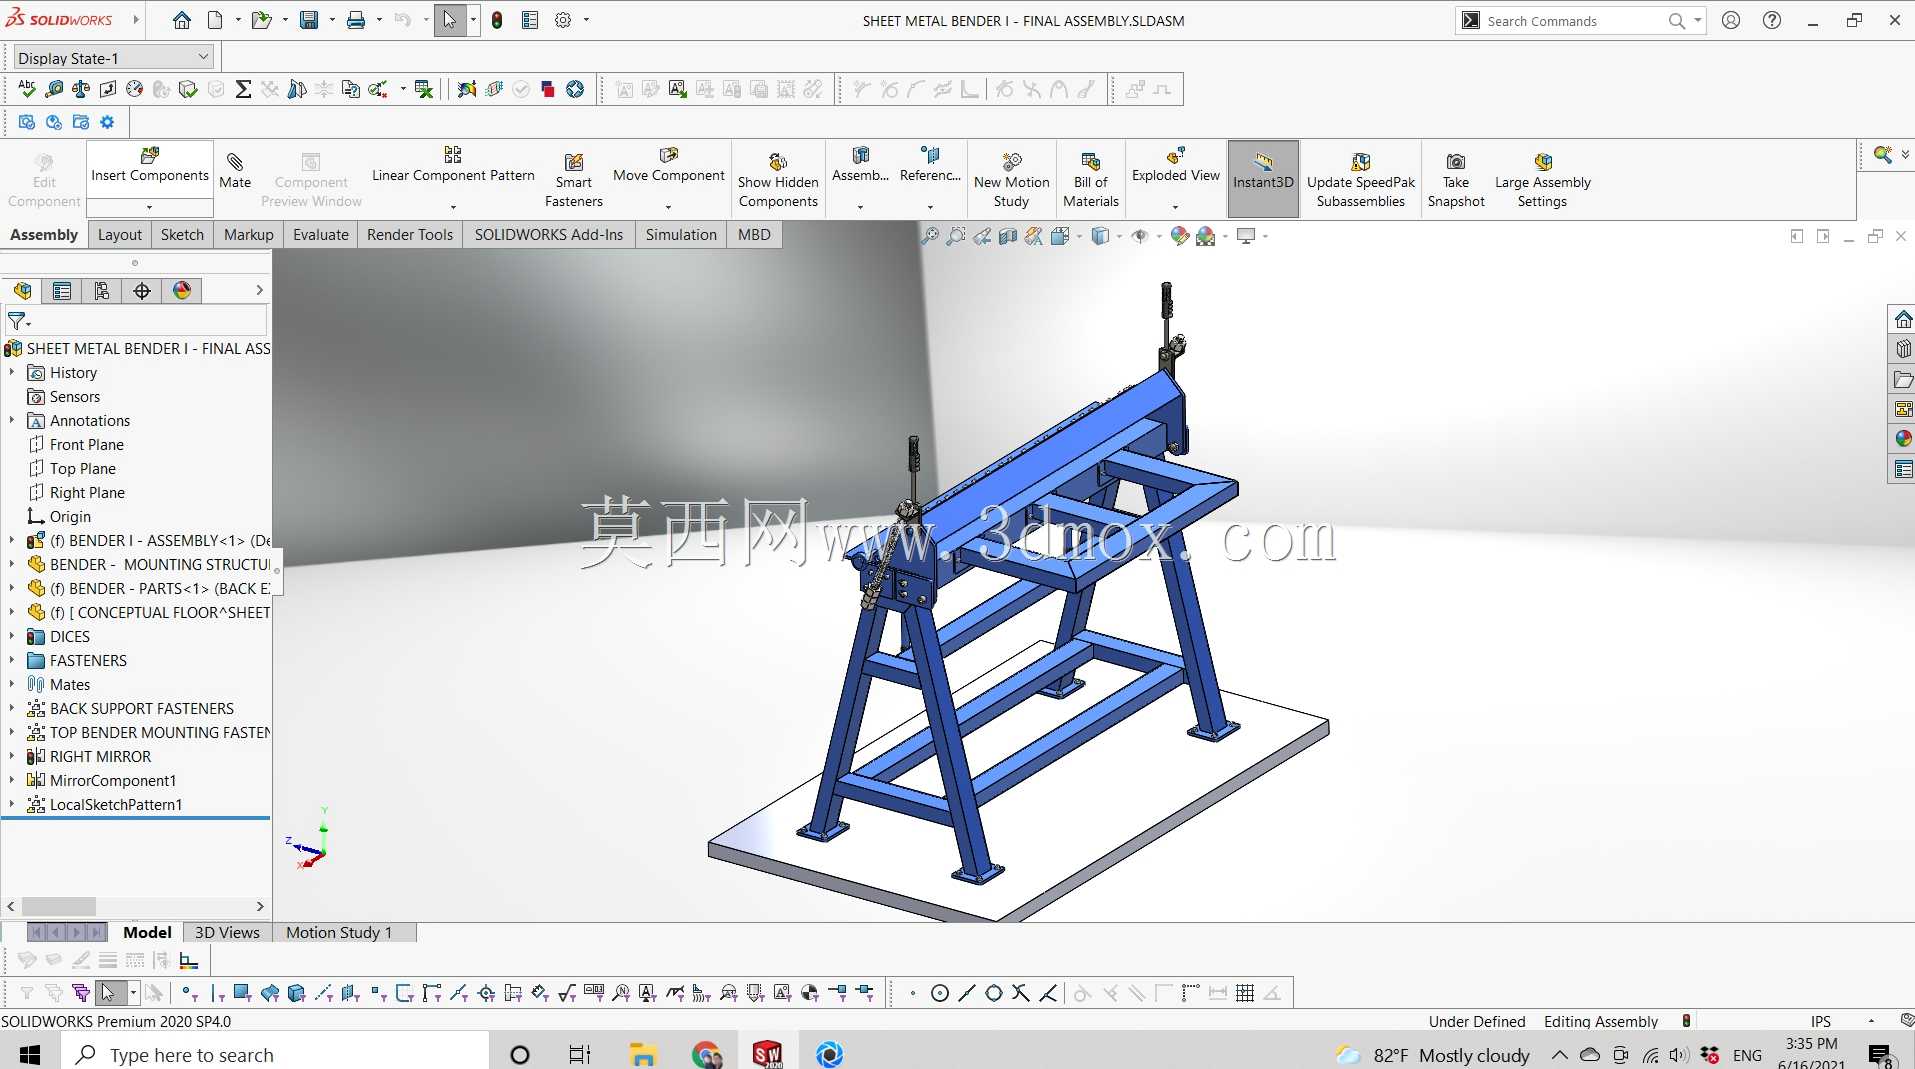Click Smart Fasteners
The width and height of the screenshot is (1915, 1069).
point(574,180)
